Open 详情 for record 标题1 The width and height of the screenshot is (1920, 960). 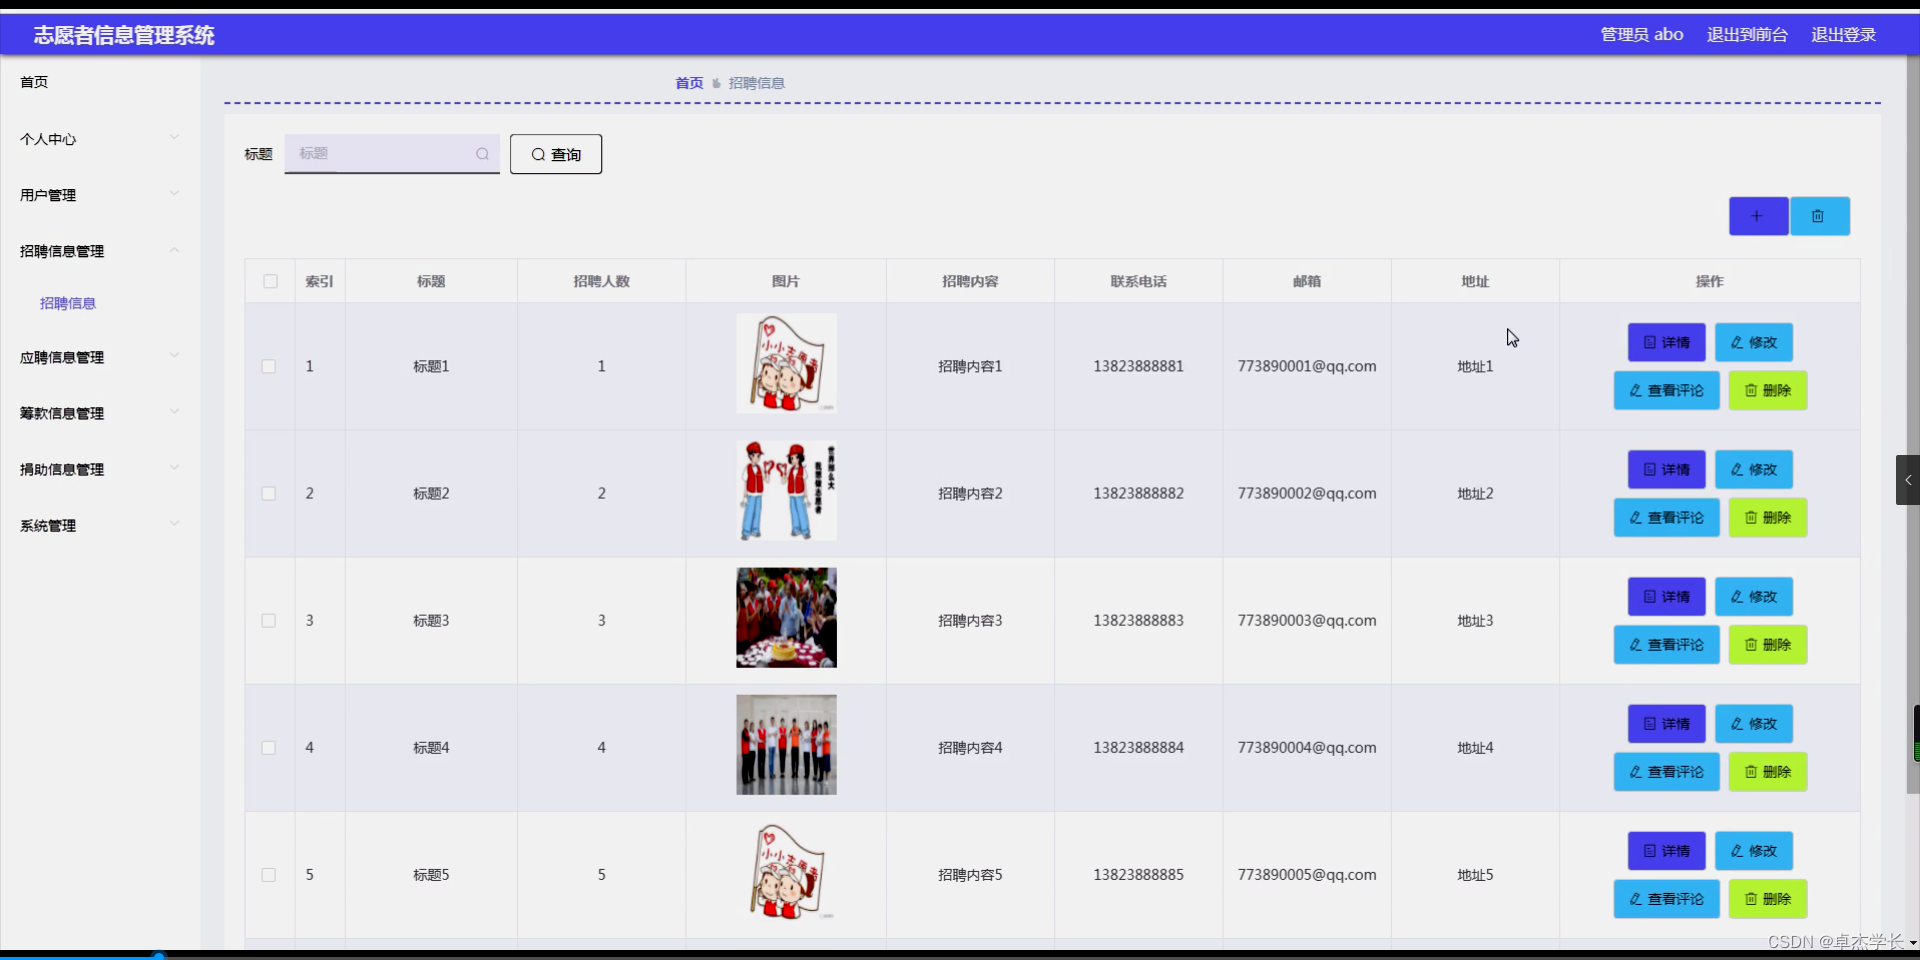[x=1665, y=342]
